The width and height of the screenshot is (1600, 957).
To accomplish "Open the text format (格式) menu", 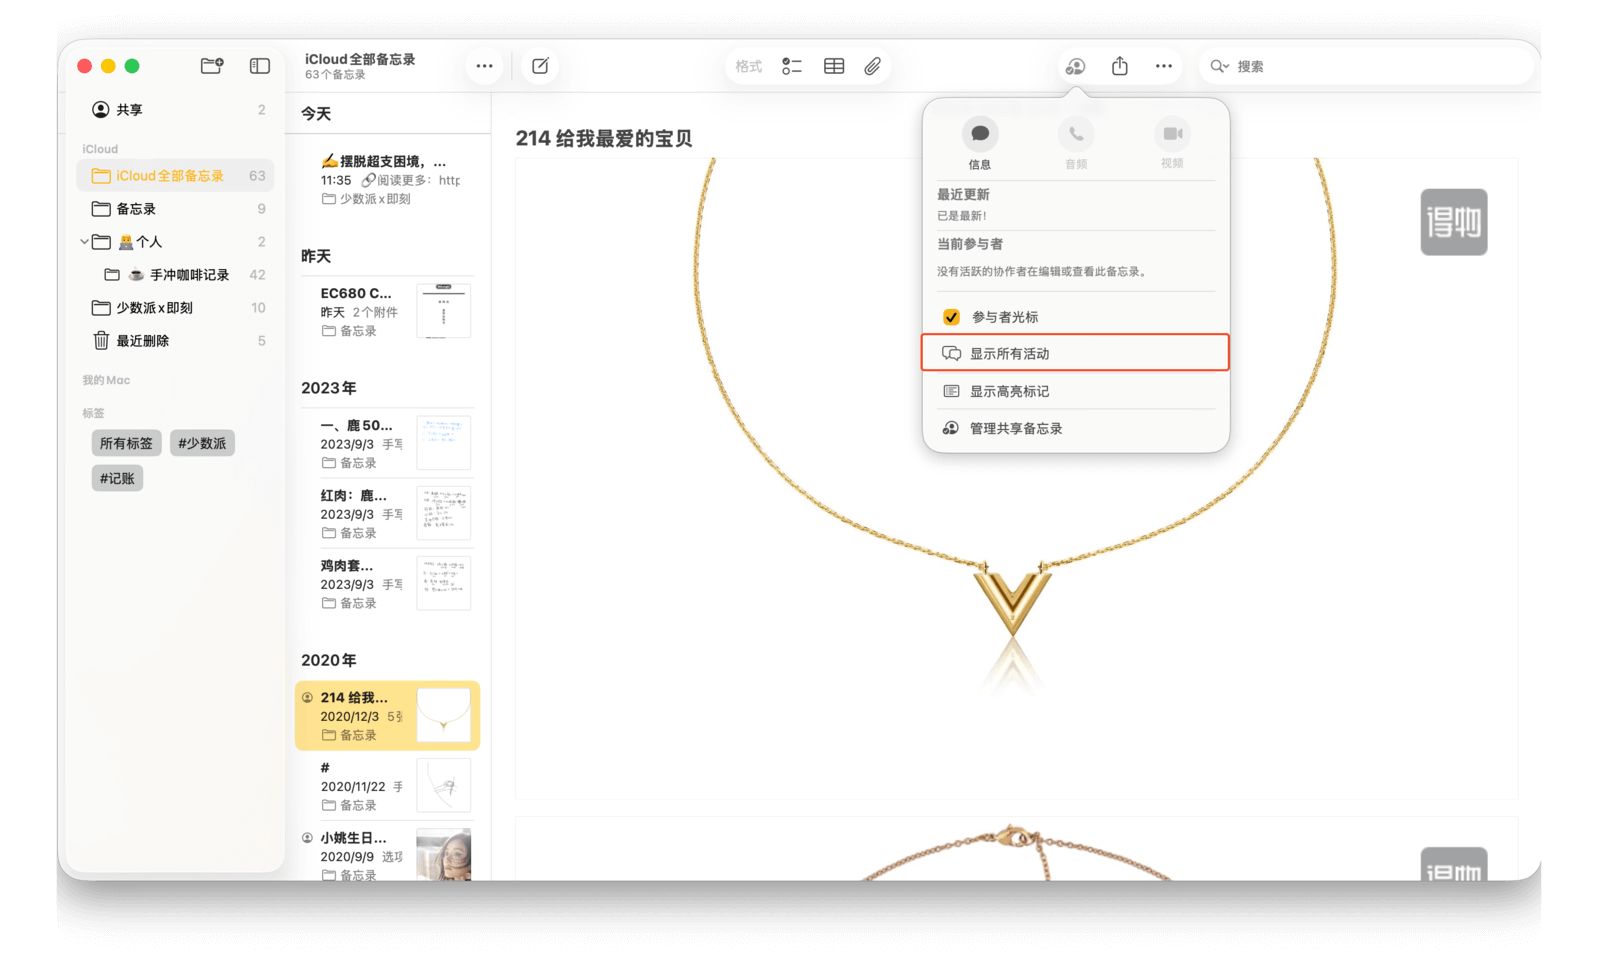I will (748, 66).
